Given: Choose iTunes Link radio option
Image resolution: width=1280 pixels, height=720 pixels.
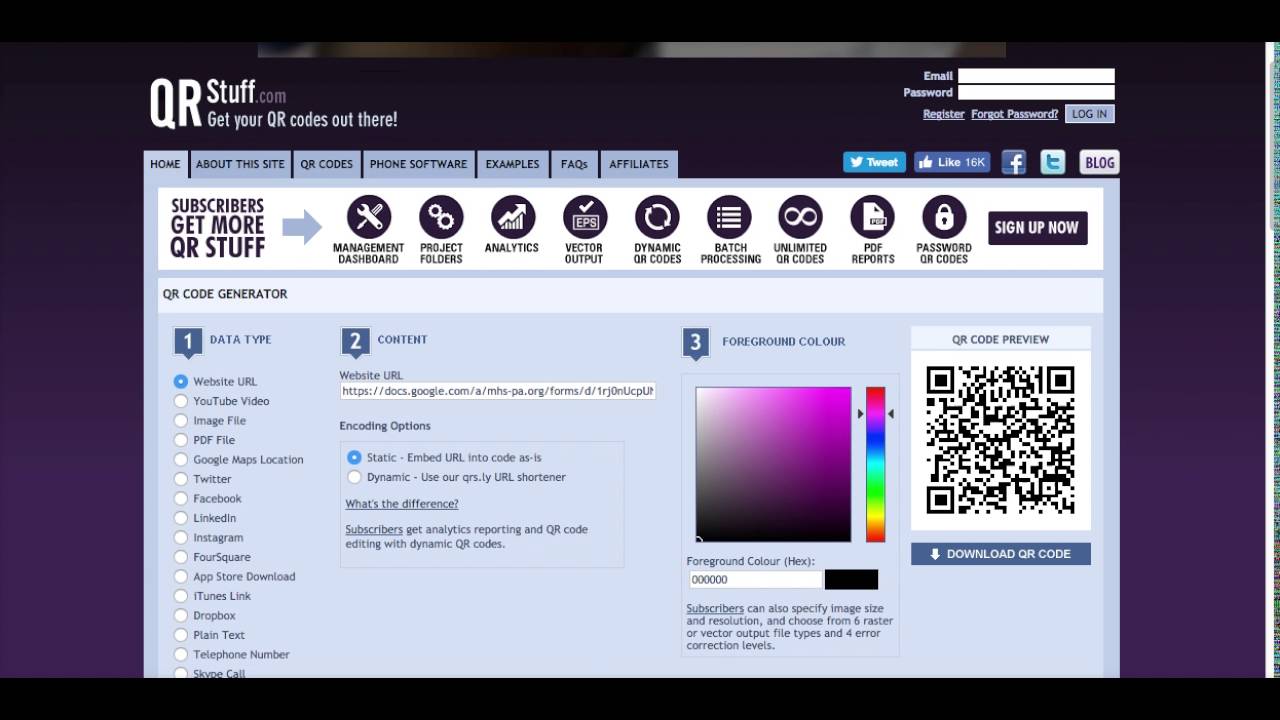Looking at the screenshot, I should [x=181, y=596].
